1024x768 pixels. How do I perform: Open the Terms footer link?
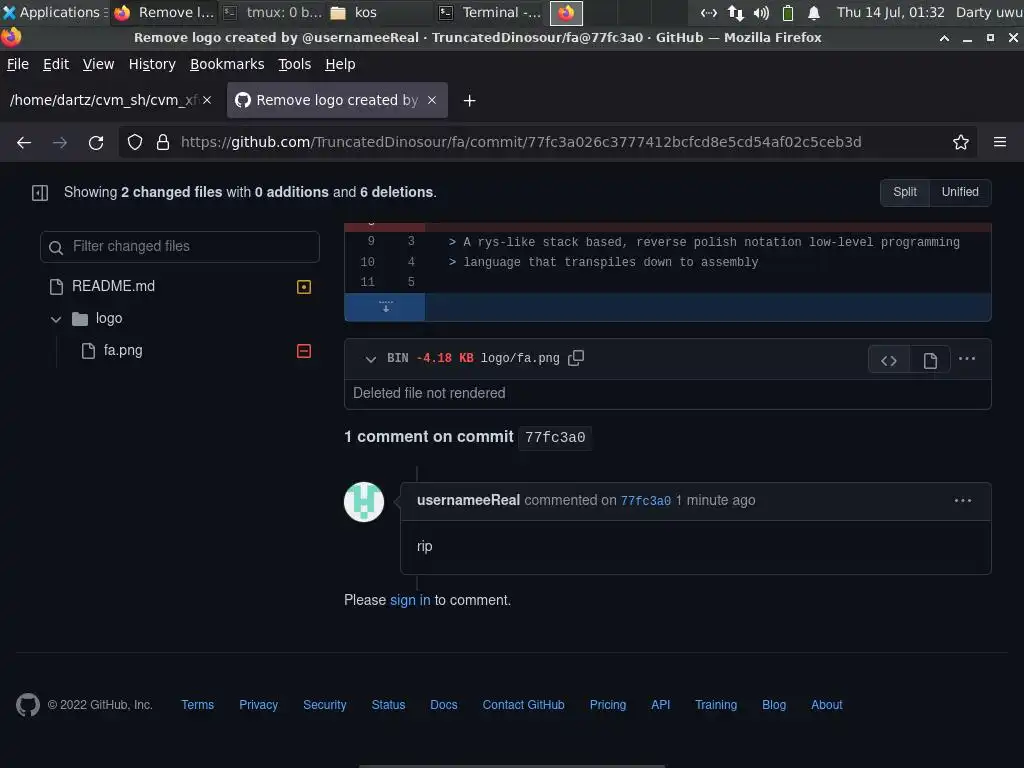[197, 705]
